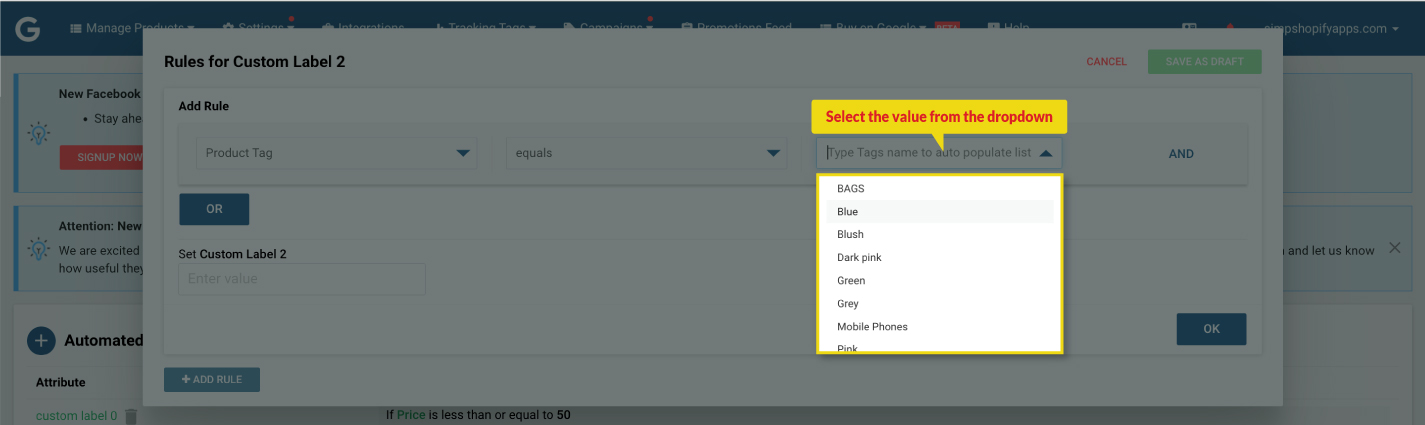
Task: Select the Blue tag option
Action: 940,211
